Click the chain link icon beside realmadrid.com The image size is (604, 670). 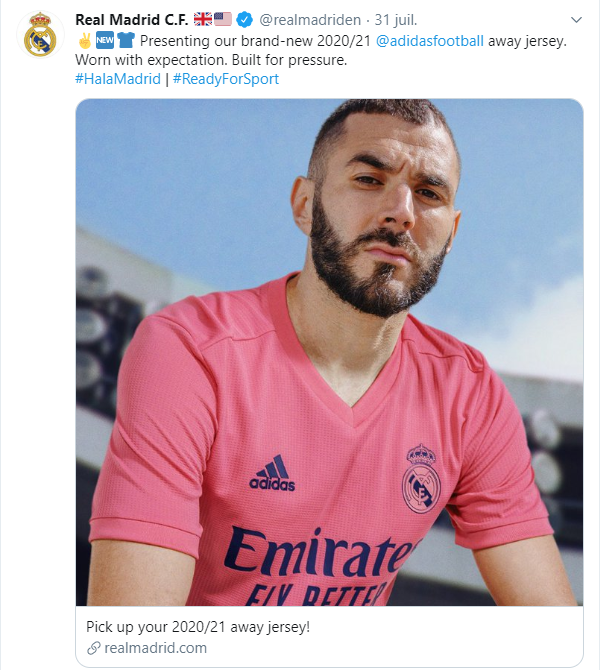[94, 648]
